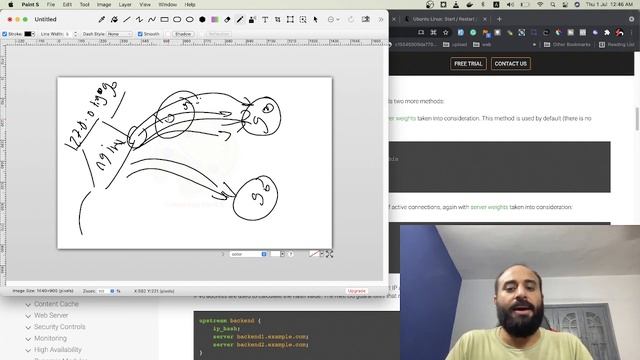Open the stroke color swatch
Image resolution: width=640 pixels, height=360 pixels.
tap(29, 34)
